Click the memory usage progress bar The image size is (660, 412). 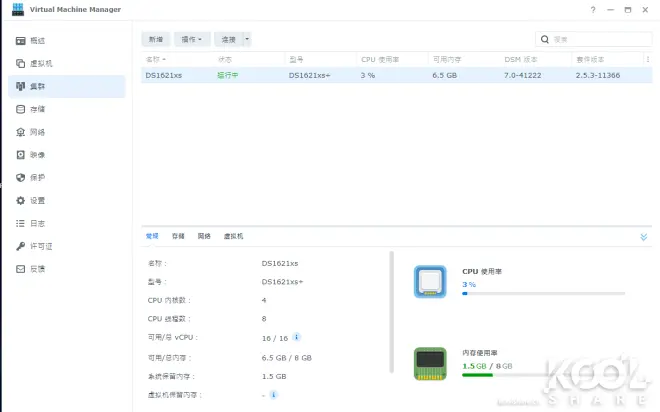543,375
